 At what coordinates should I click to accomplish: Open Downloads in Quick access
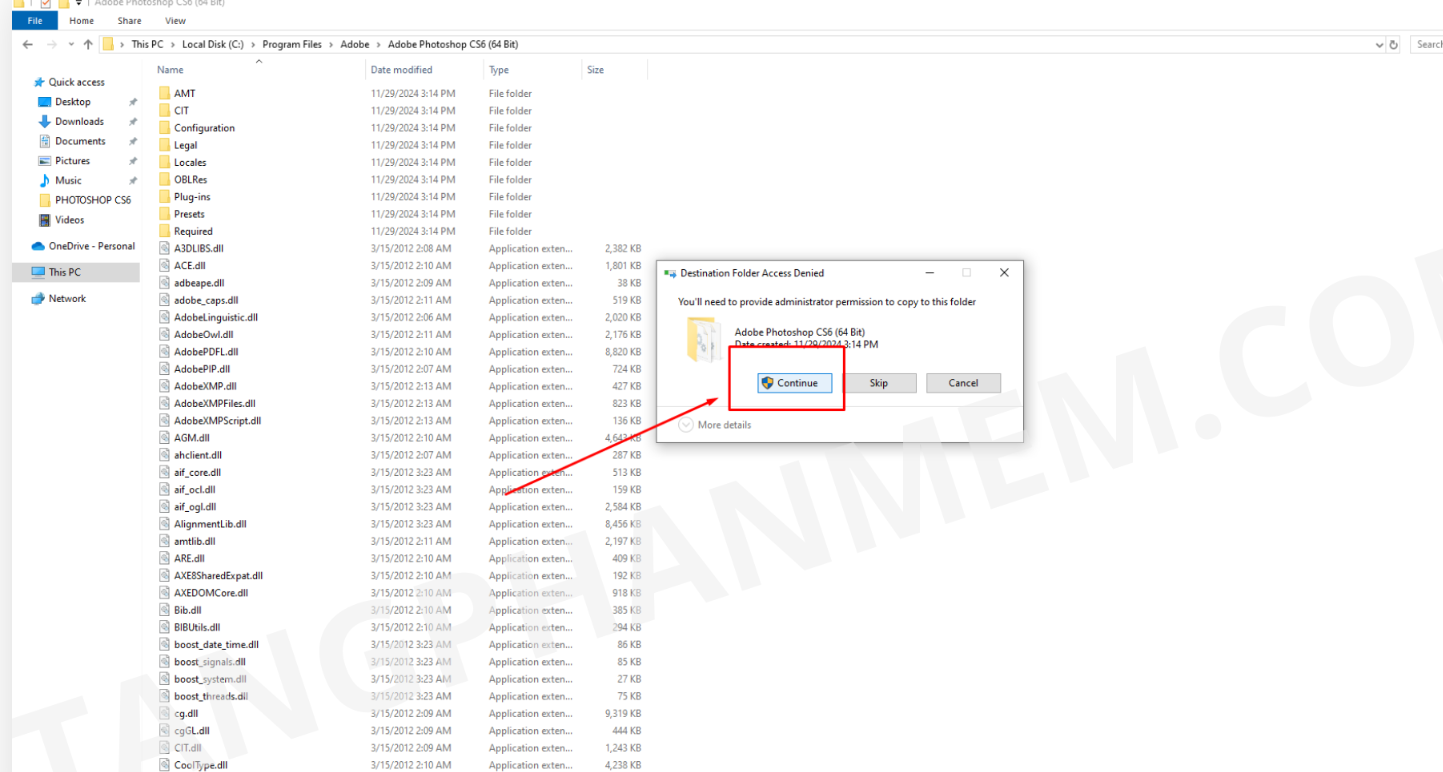coord(79,121)
